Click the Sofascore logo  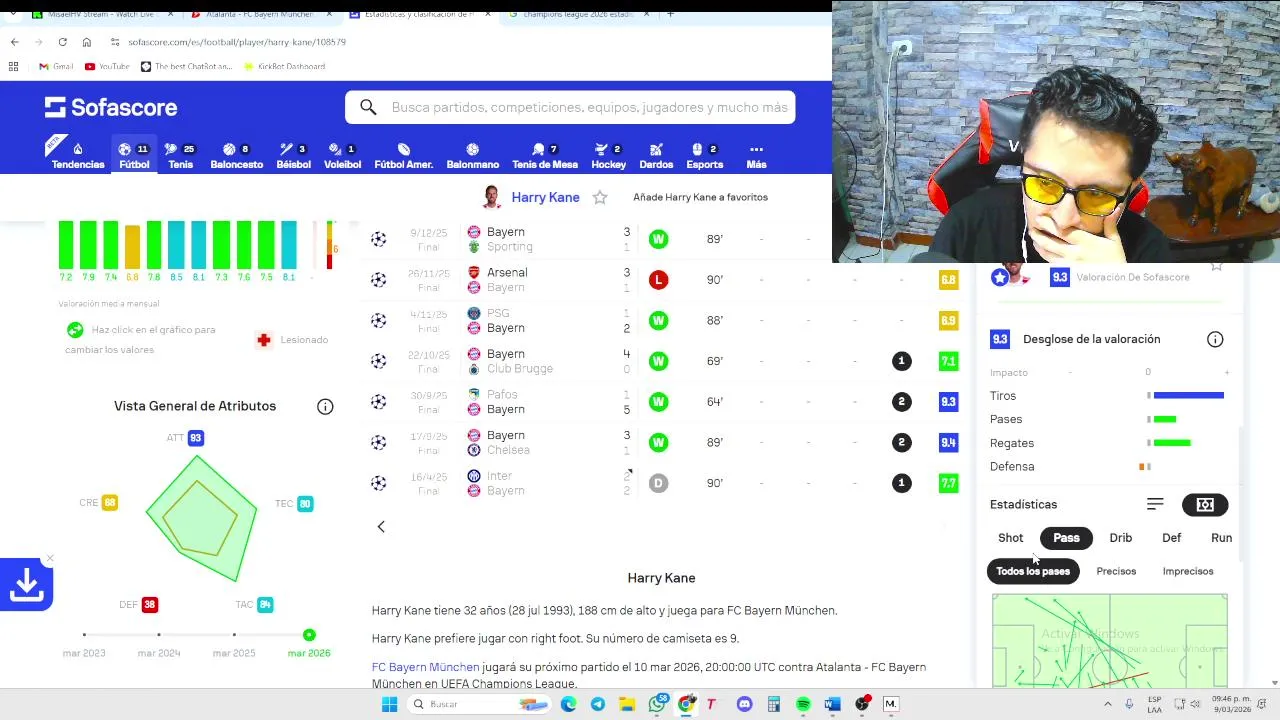[110, 107]
